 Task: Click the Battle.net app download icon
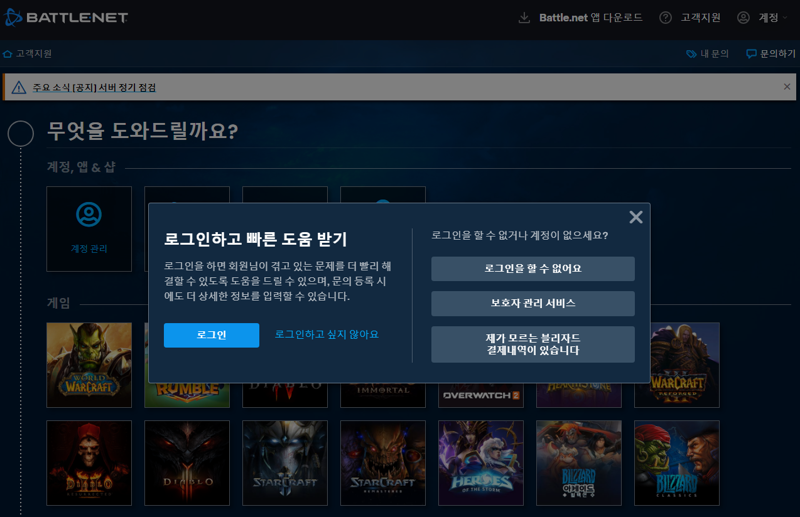(x=524, y=18)
